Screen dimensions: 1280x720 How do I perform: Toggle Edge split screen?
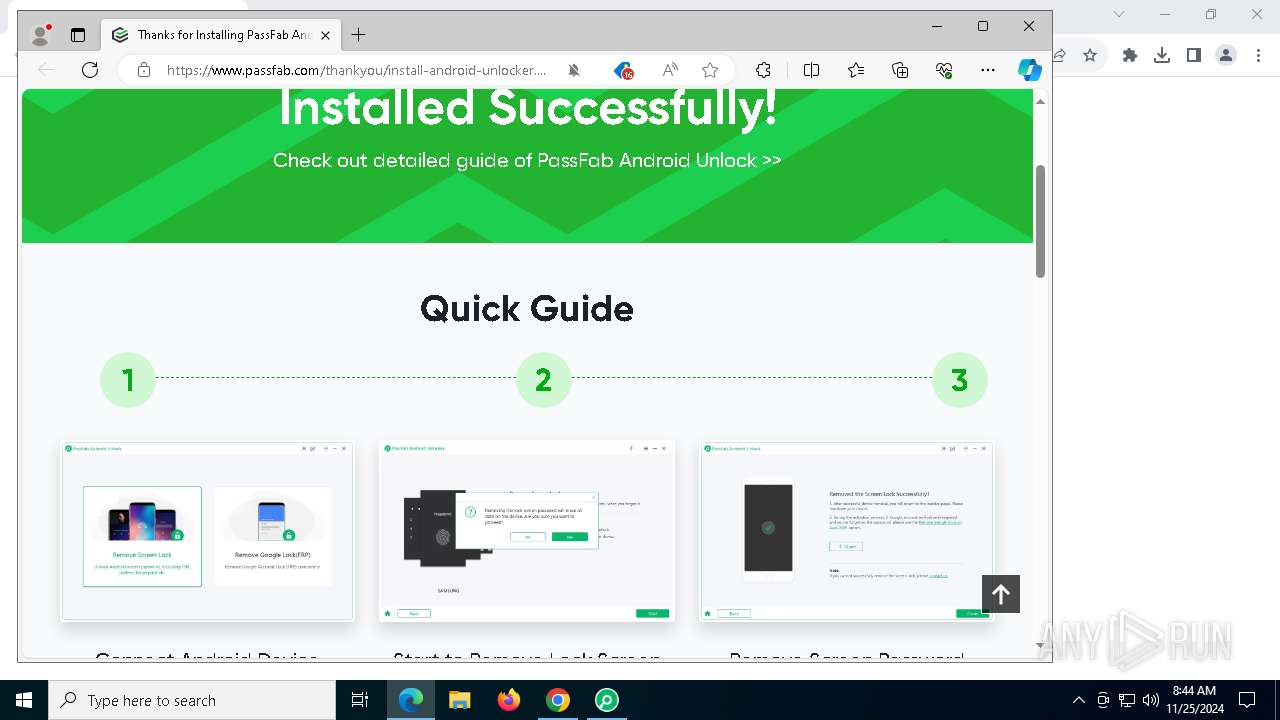click(812, 70)
